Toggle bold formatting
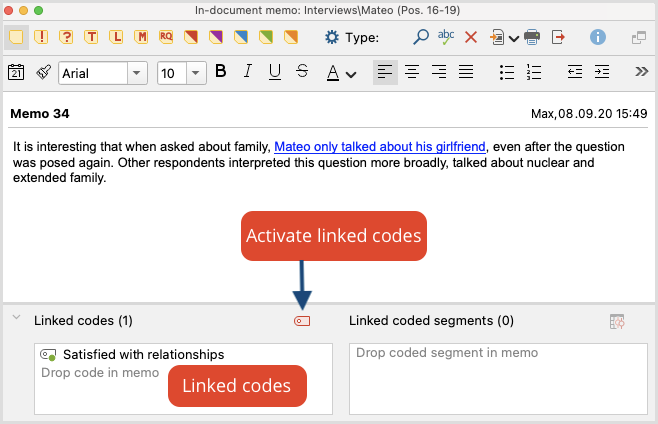The image size is (658, 424). [x=221, y=71]
